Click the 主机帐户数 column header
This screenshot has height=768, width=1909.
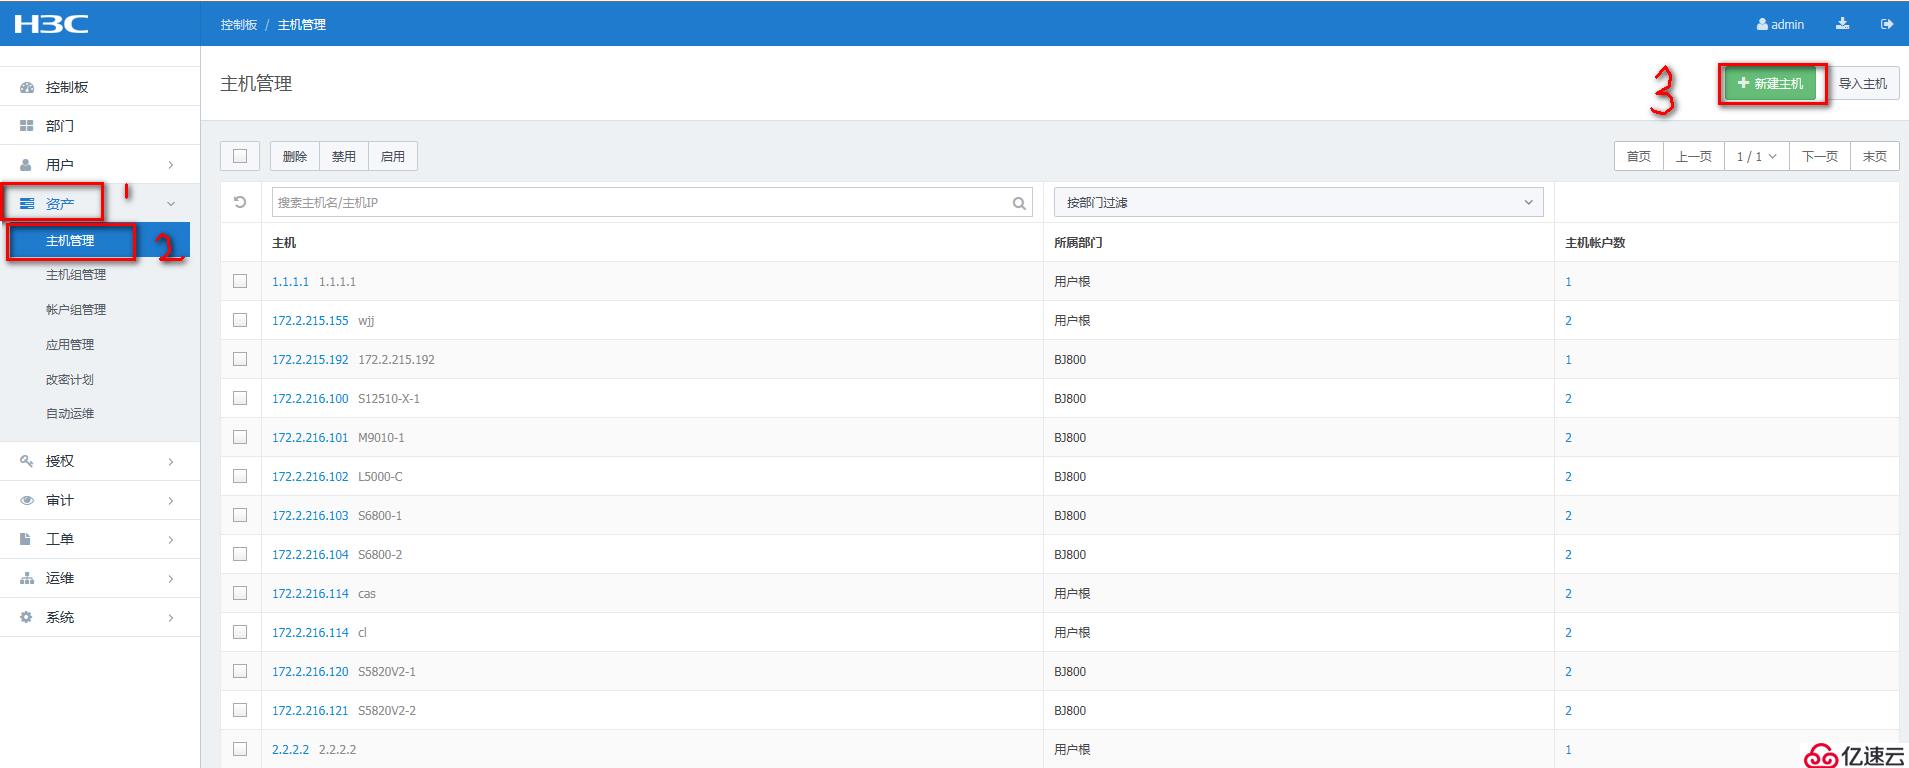[1595, 242]
